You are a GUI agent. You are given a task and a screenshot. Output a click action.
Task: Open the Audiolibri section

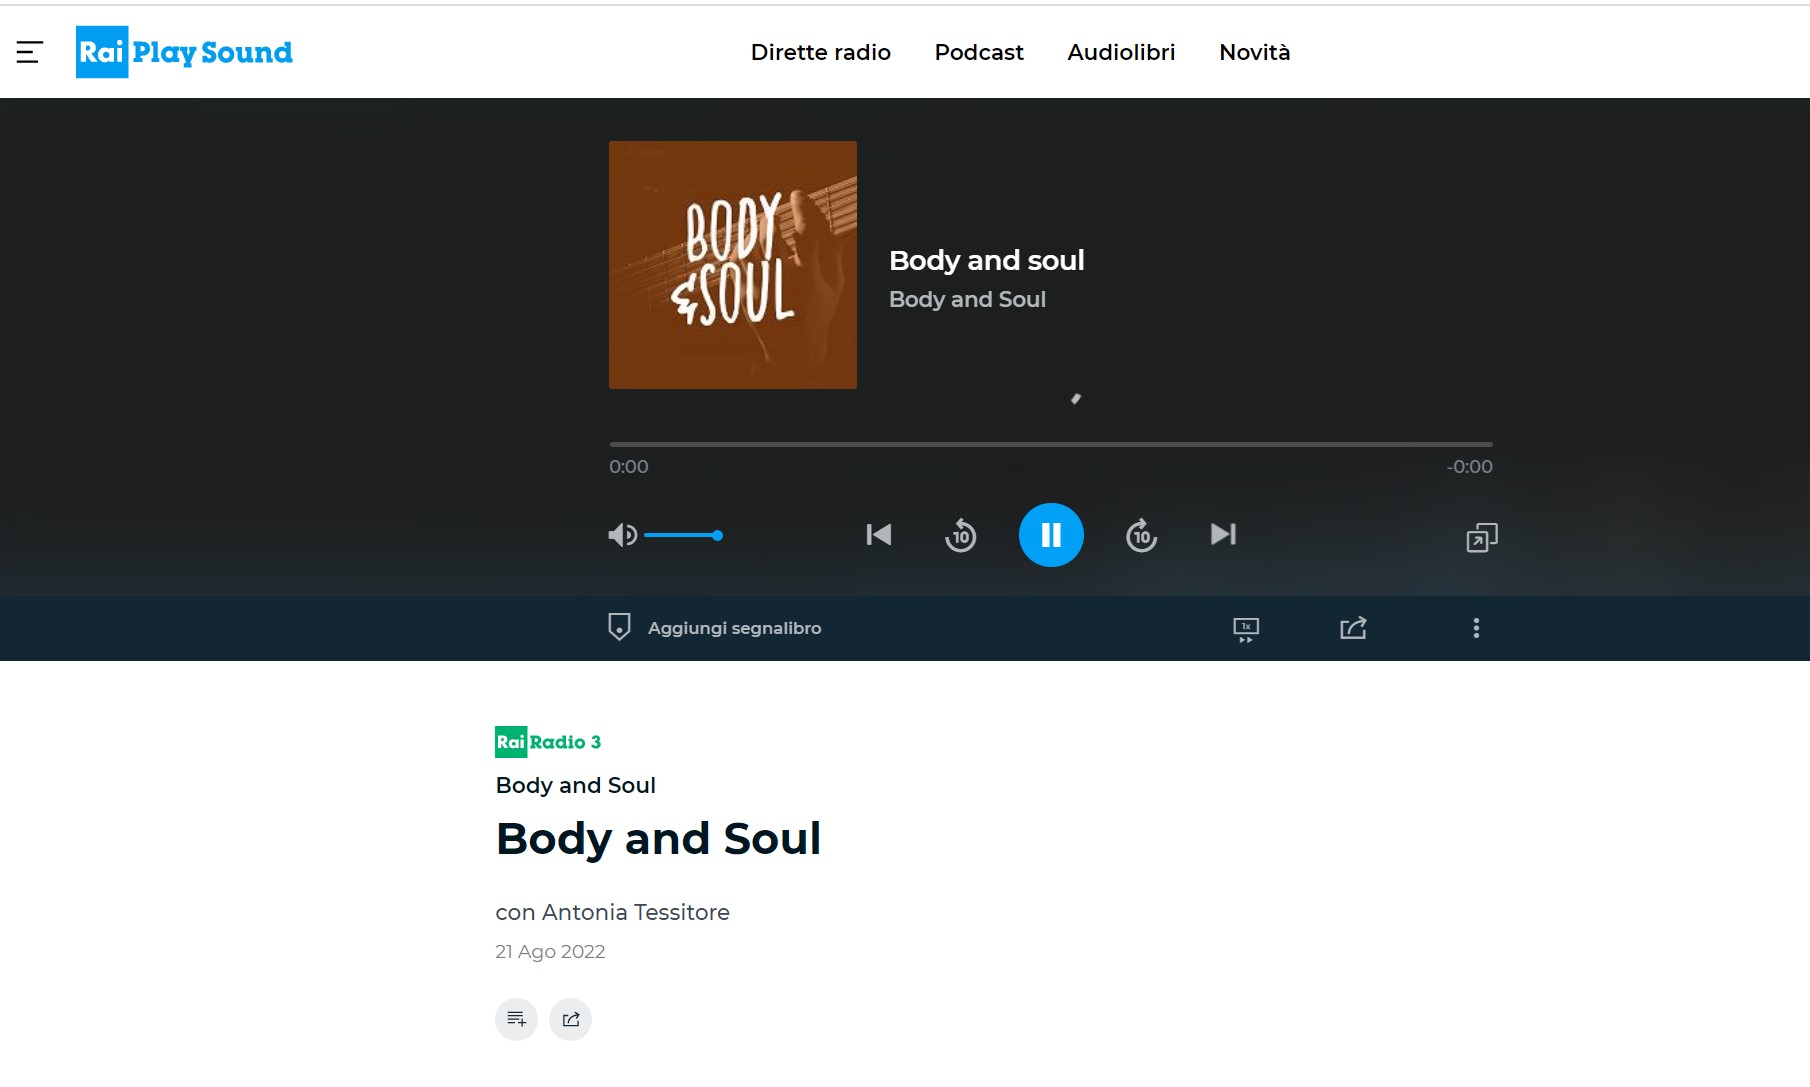click(1121, 52)
